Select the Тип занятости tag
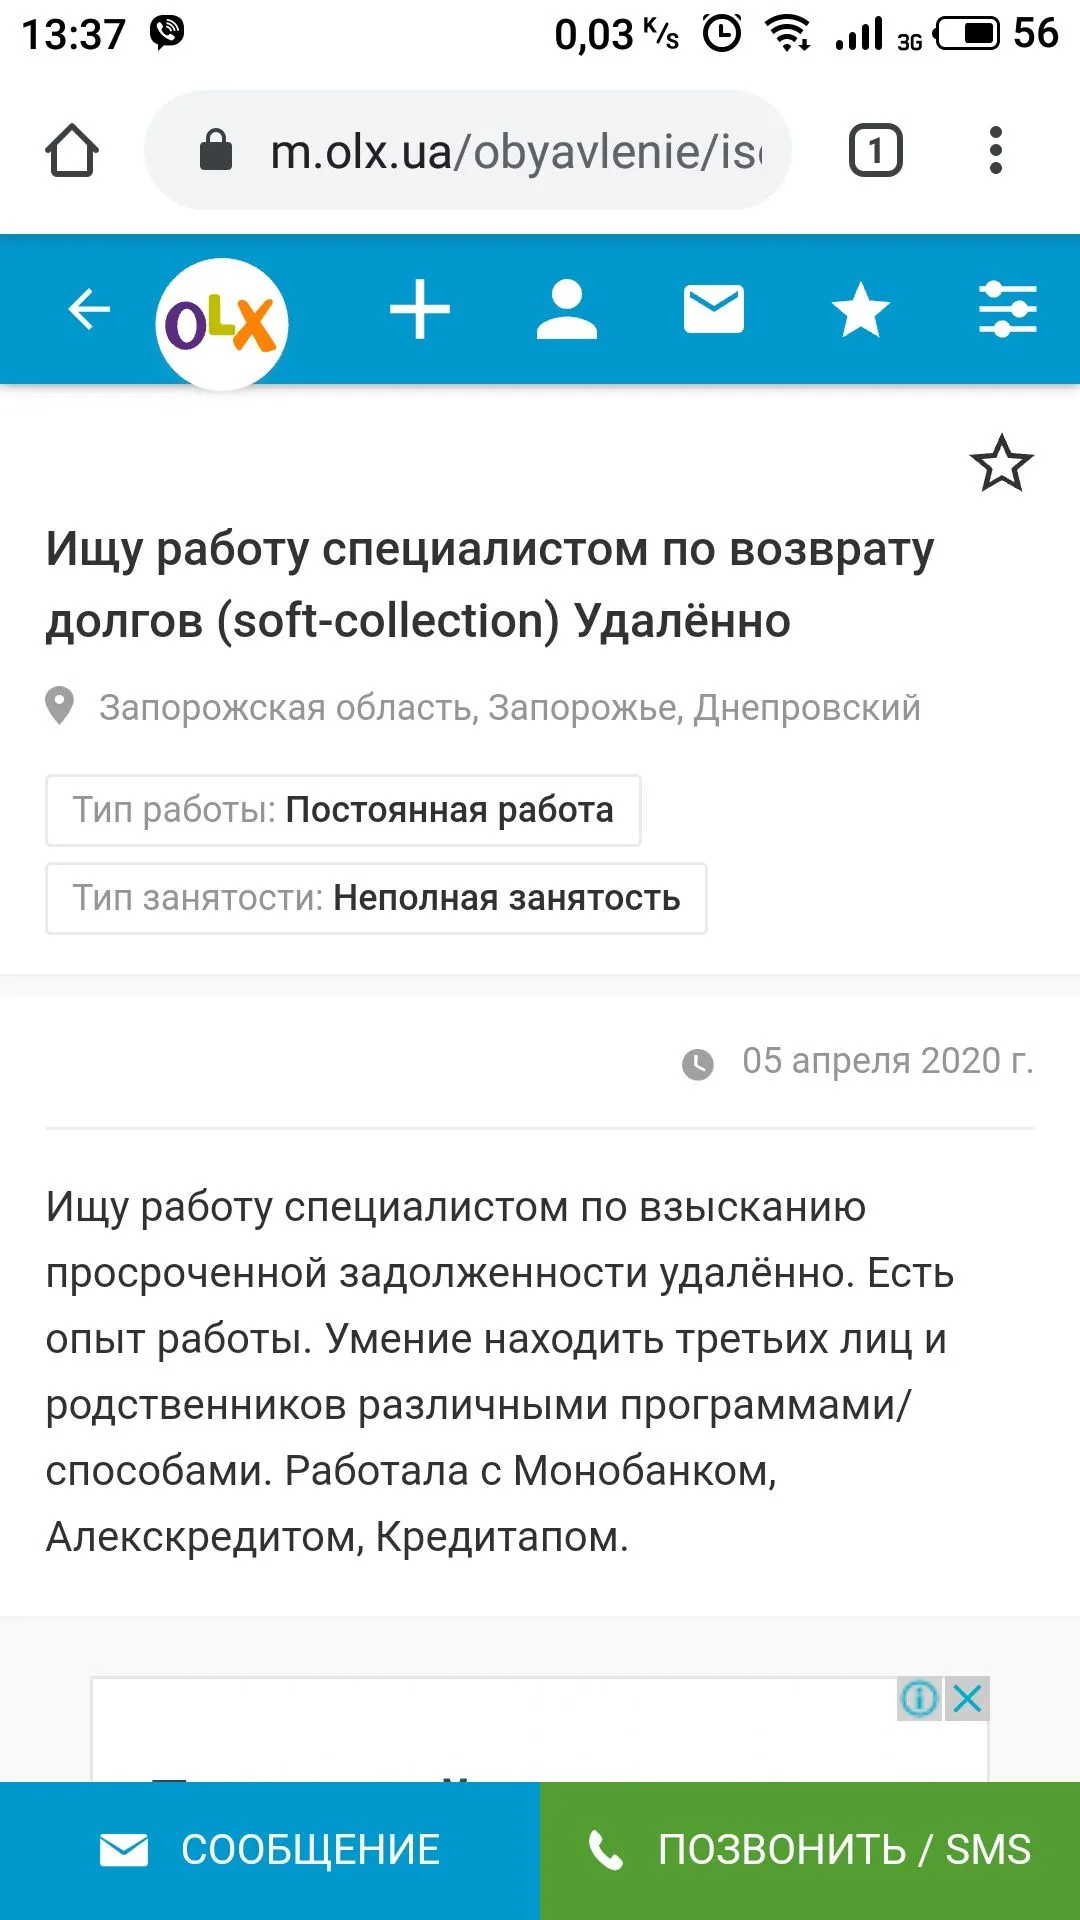1080x1920 pixels. point(376,898)
